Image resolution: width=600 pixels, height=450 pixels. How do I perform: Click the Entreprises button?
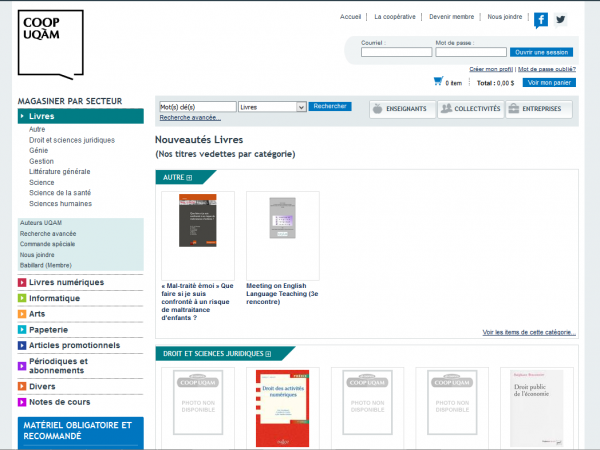pyautogui.click(x=539, y=109)
